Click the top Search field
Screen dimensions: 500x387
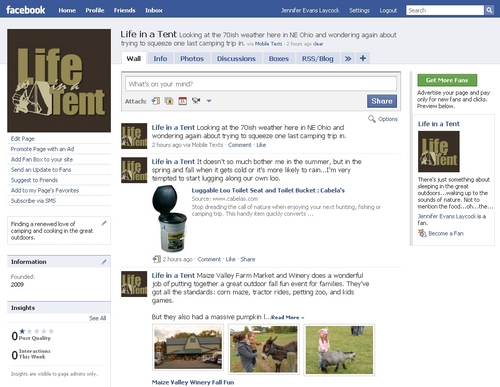(445, 10)
